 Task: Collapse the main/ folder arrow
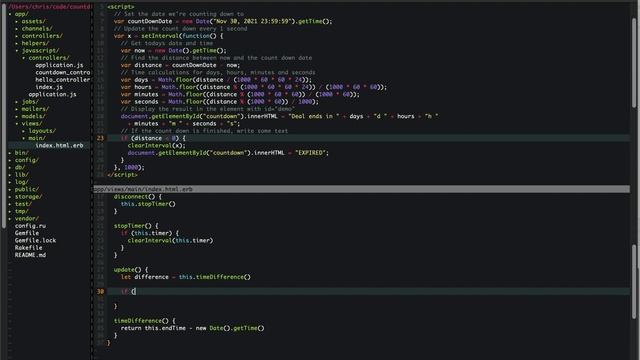[23, 138]
